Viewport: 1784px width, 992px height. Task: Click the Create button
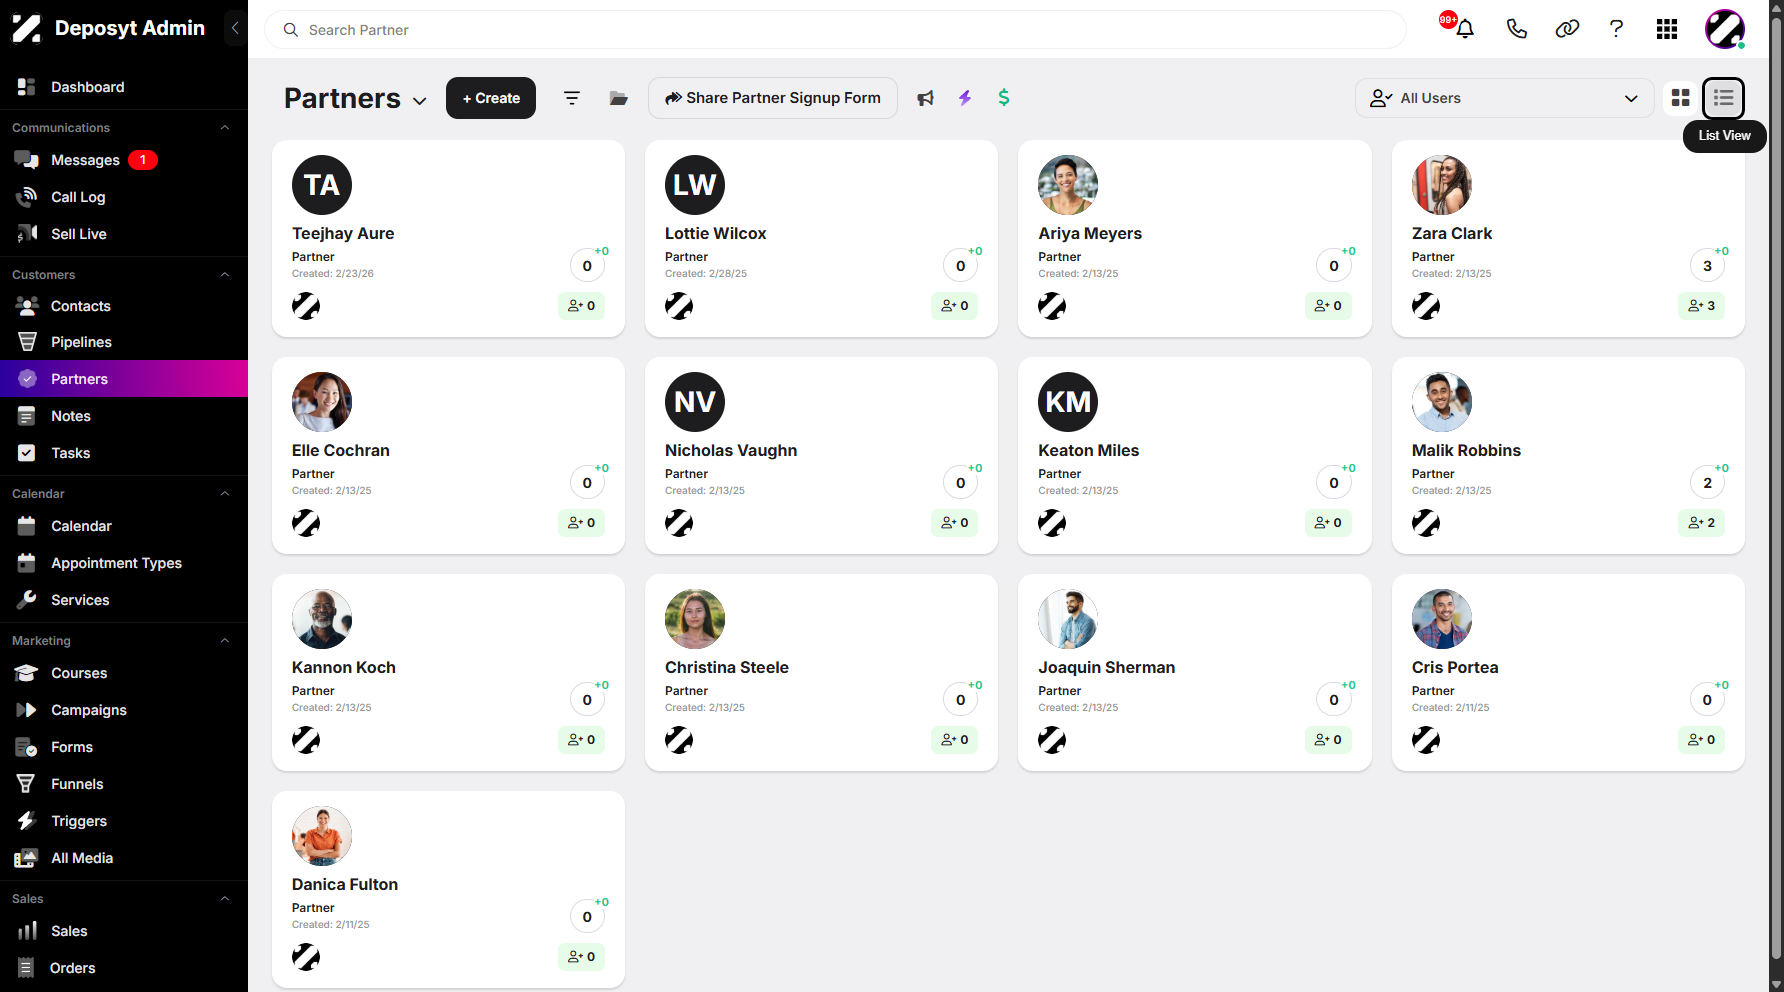click(x=491, y=98)
